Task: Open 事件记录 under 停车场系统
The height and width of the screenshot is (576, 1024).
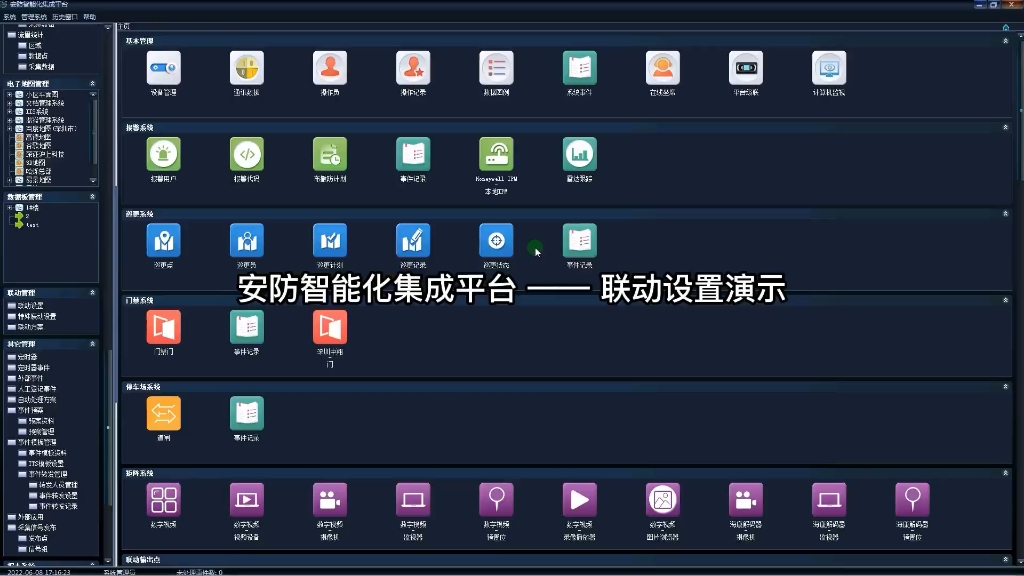Action: point(246,413)
